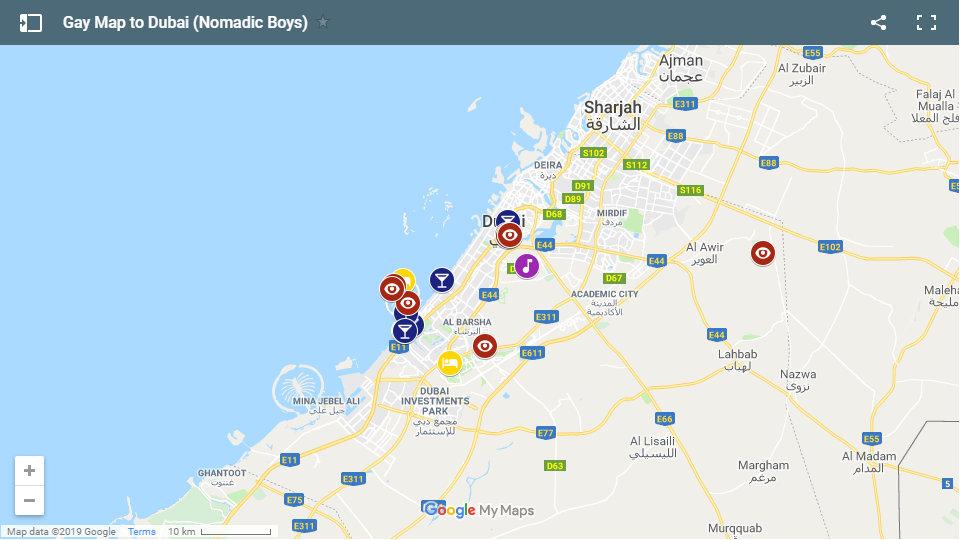Screen dimensions: 960x540
Task: Select the eye marker near Al Awir
Action: [x=763, y=253]
